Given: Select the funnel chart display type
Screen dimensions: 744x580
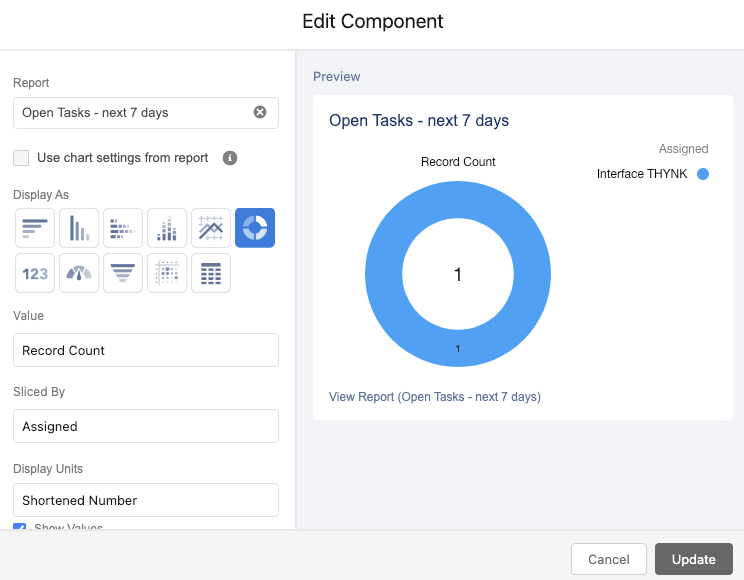Looking at the screenshot, I should pos(123,273).
